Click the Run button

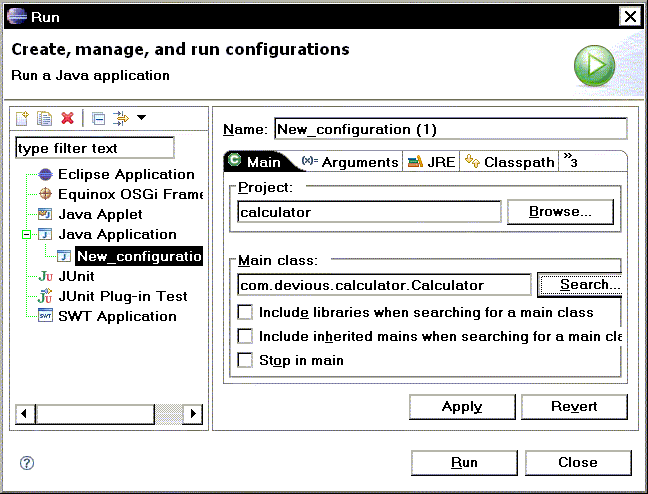click(464, 463)
